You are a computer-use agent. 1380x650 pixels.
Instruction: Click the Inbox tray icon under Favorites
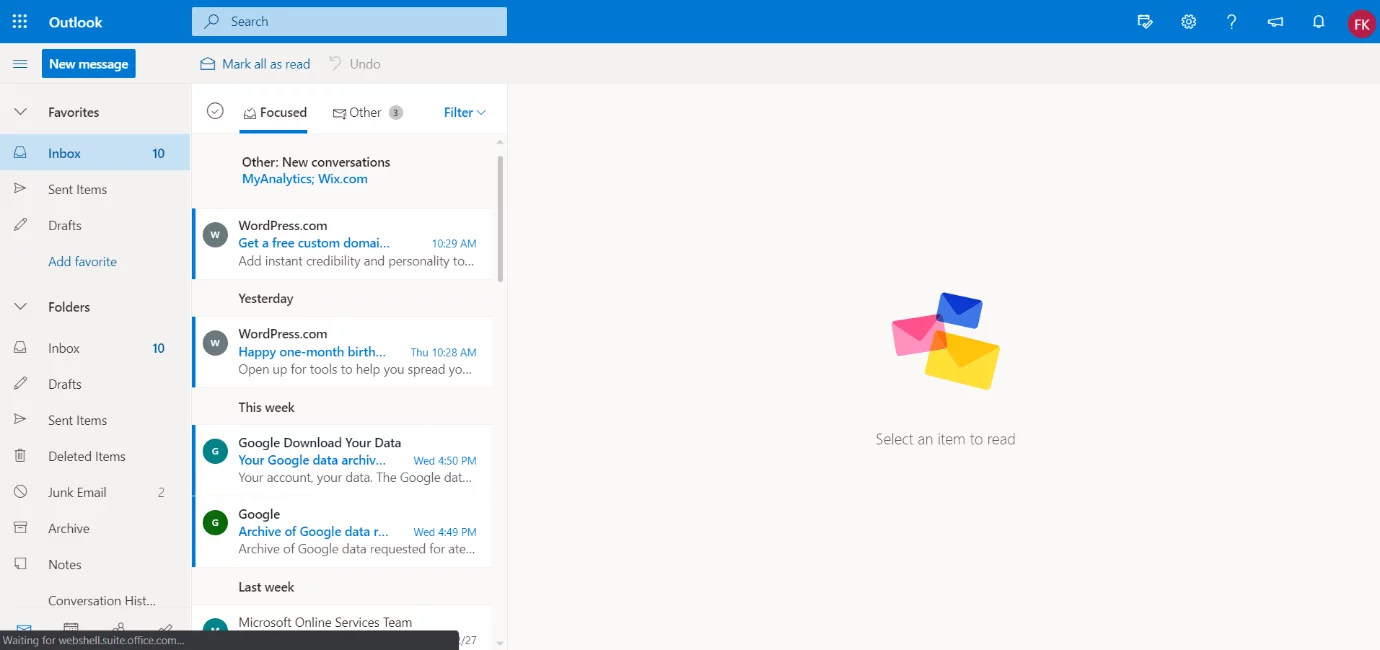(x=20, y=153)
